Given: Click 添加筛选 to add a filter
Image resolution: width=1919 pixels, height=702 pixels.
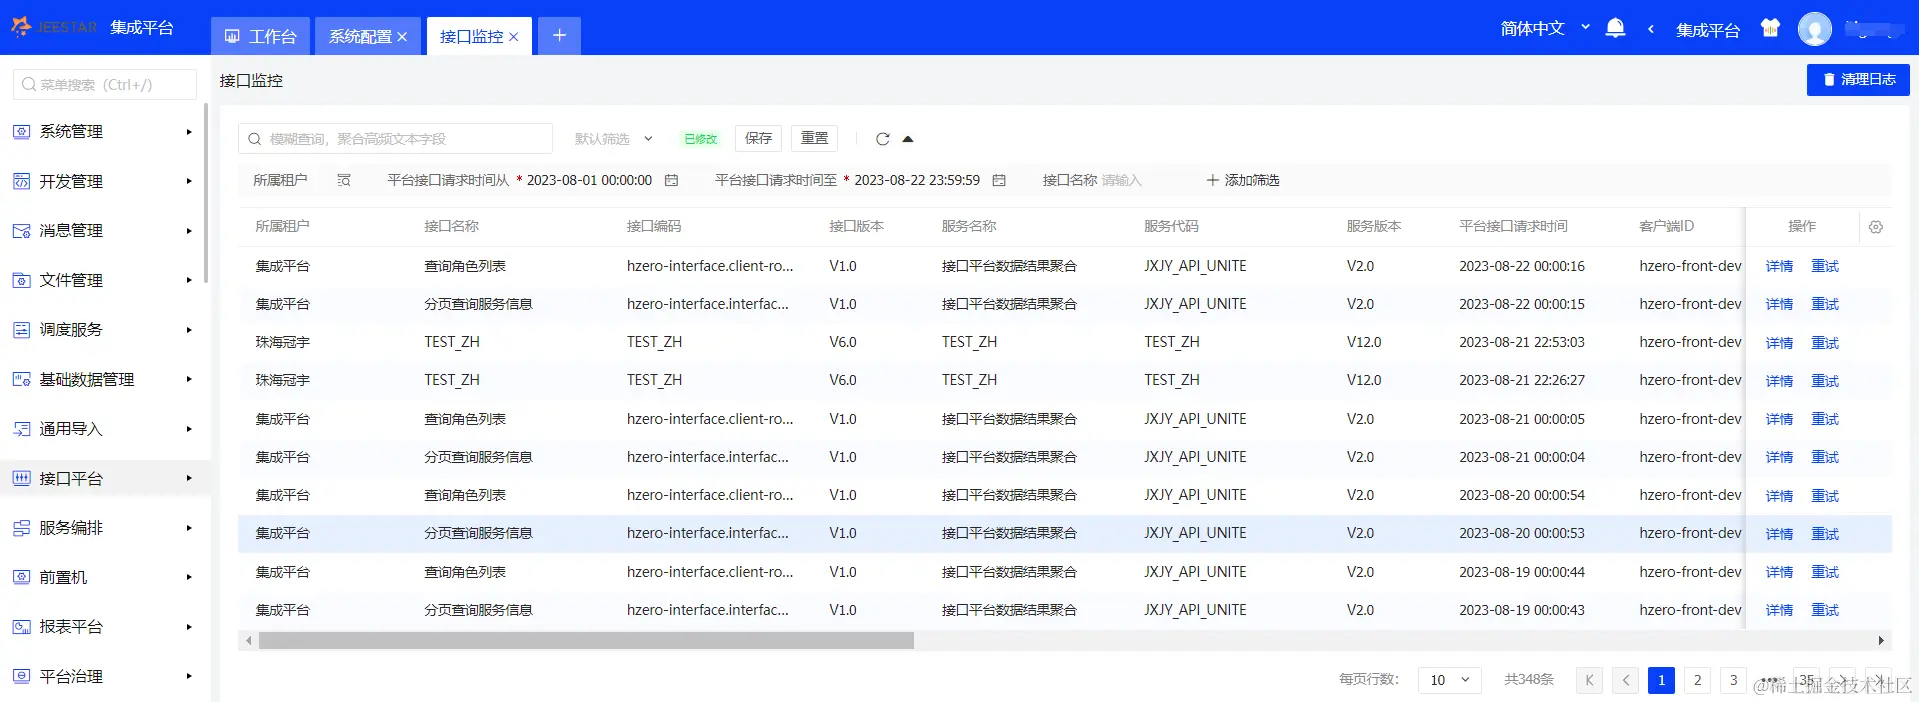Looking at the screenshot, I should (1243, 180).
